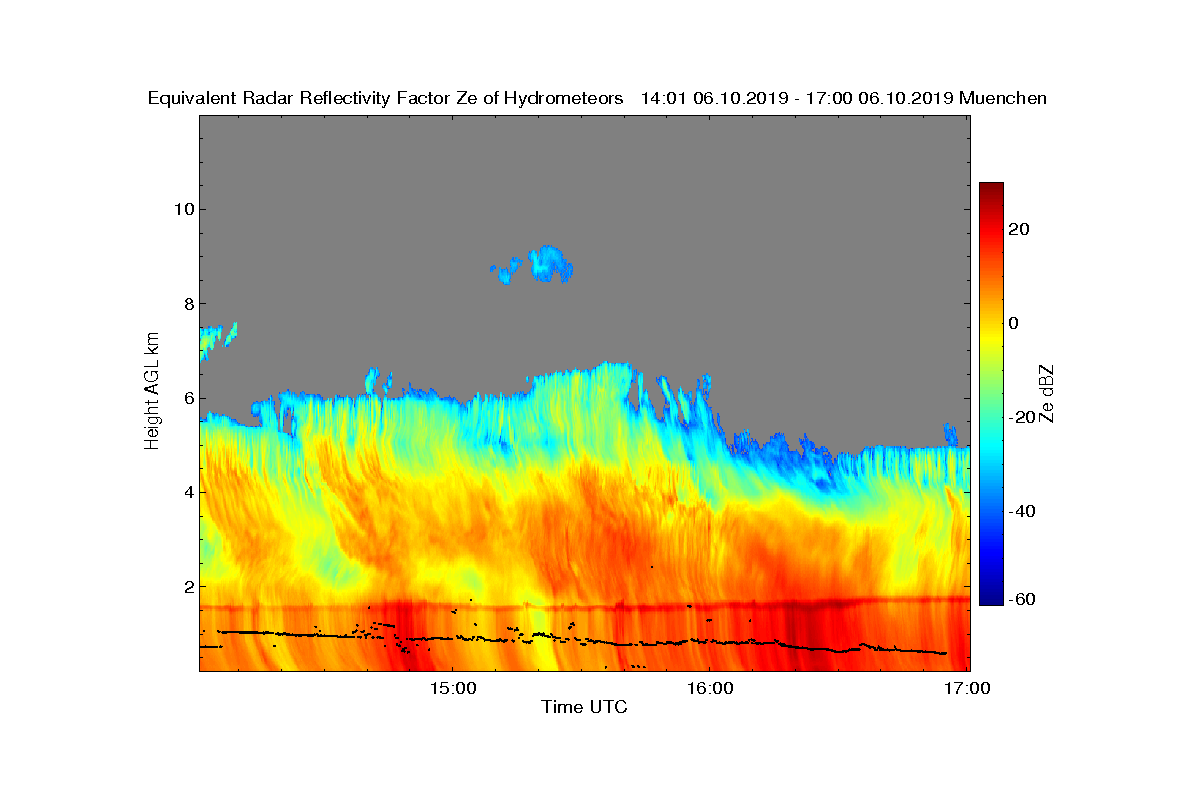
Task: Click the dark blue bottom of colorbar
Action: [991, 597]
